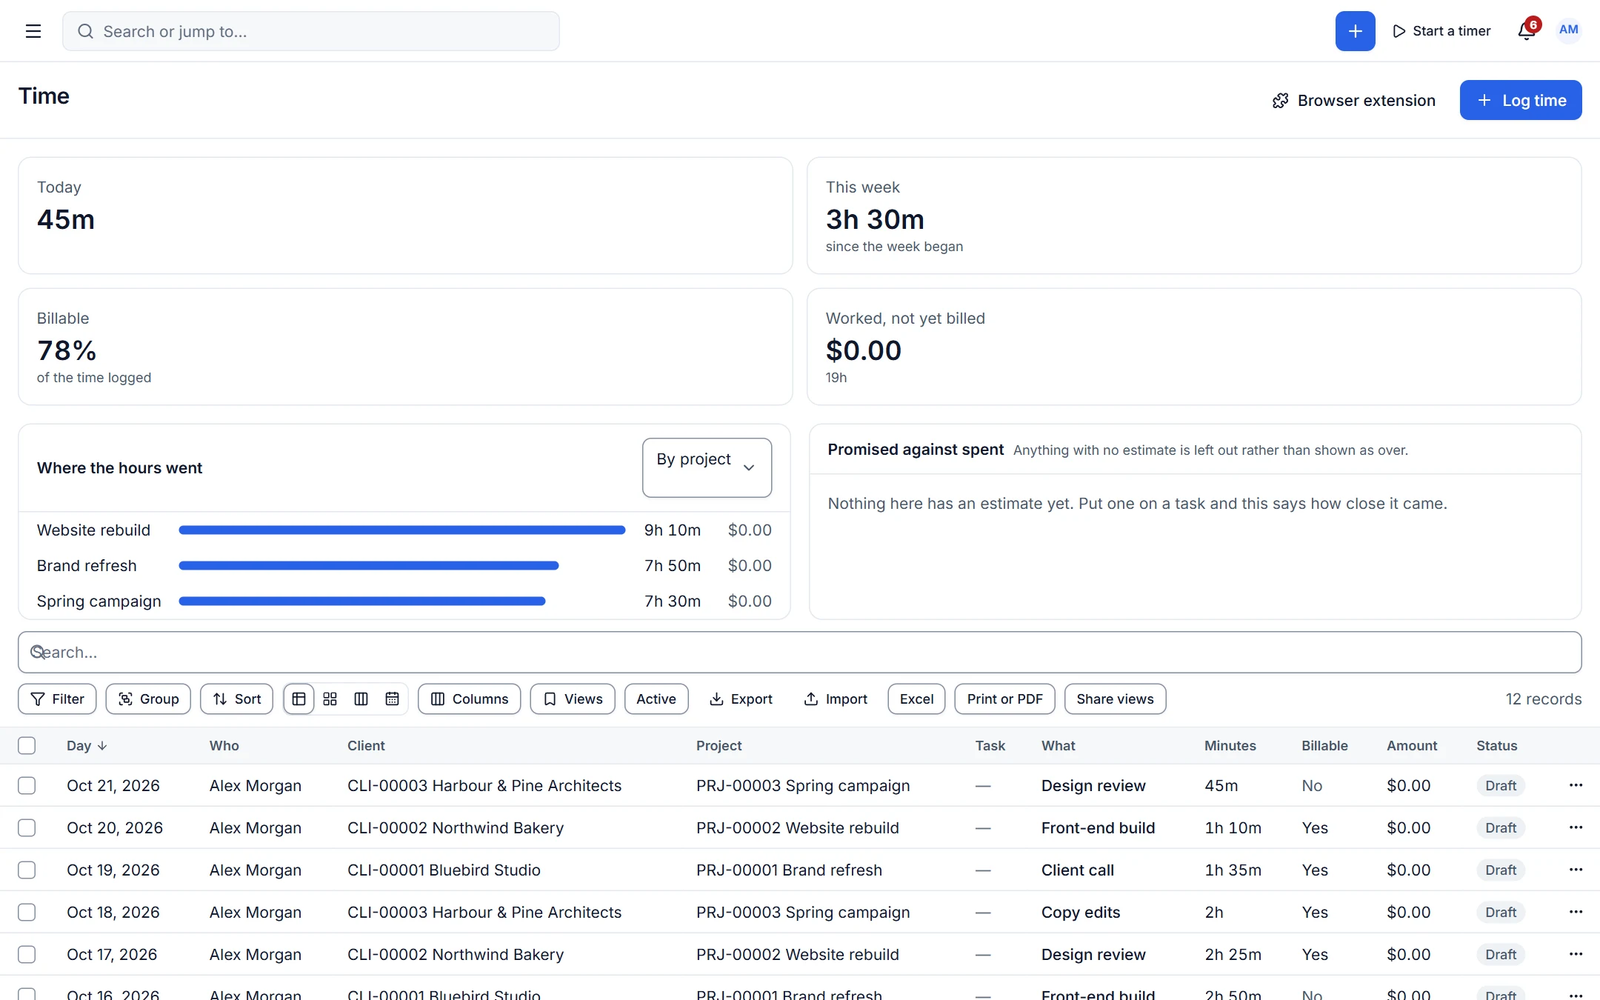Screen dimensions: 1600x1000
Task: Open row actions for Oct 17, 2026
Action: [x=1575, y=954]
